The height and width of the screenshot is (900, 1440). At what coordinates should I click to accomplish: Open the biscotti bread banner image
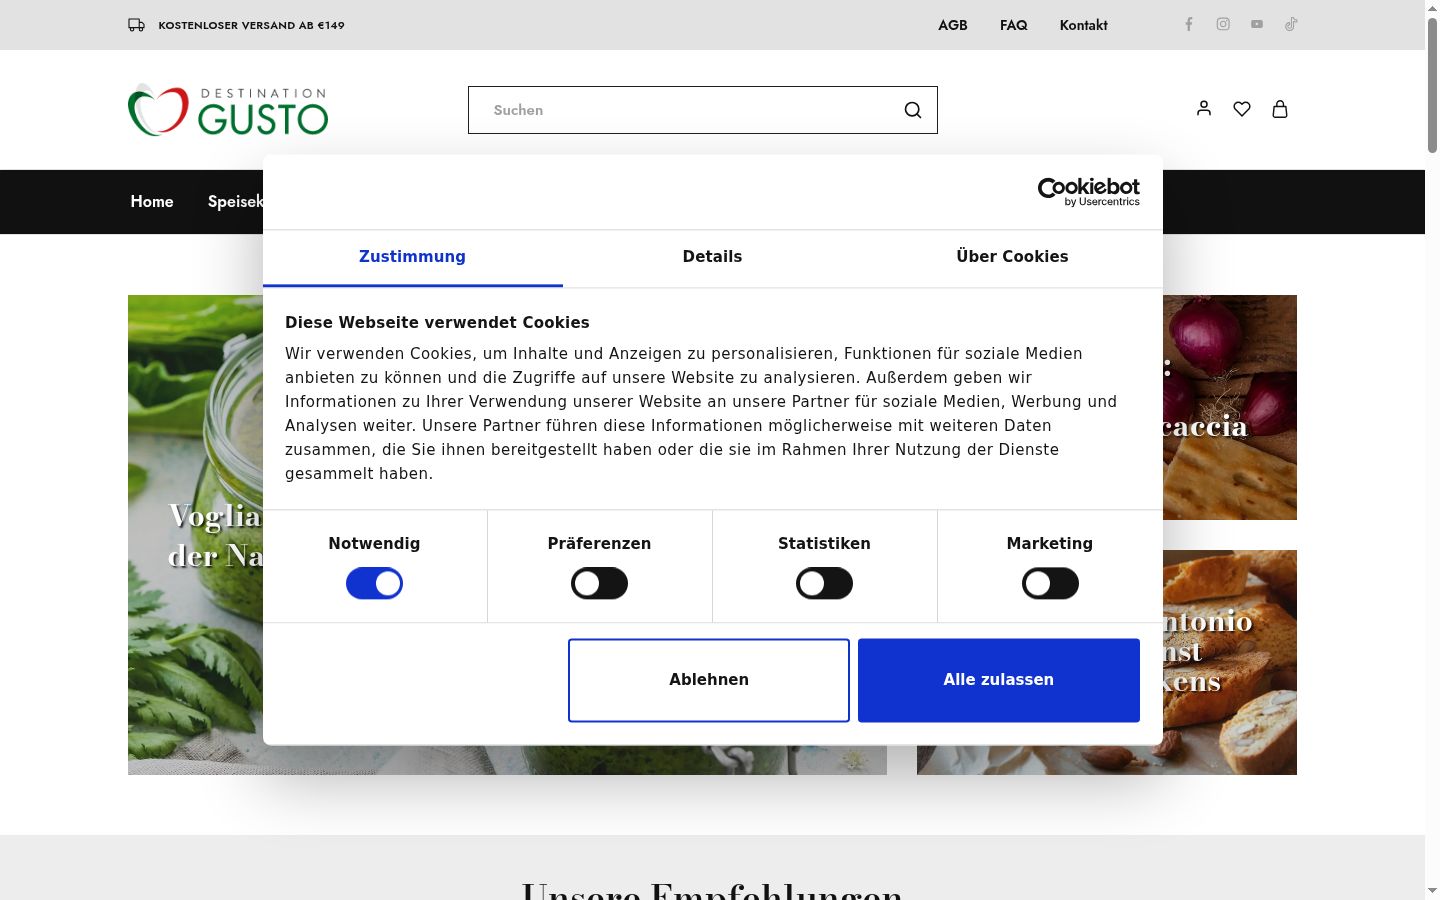point(1230,662)
